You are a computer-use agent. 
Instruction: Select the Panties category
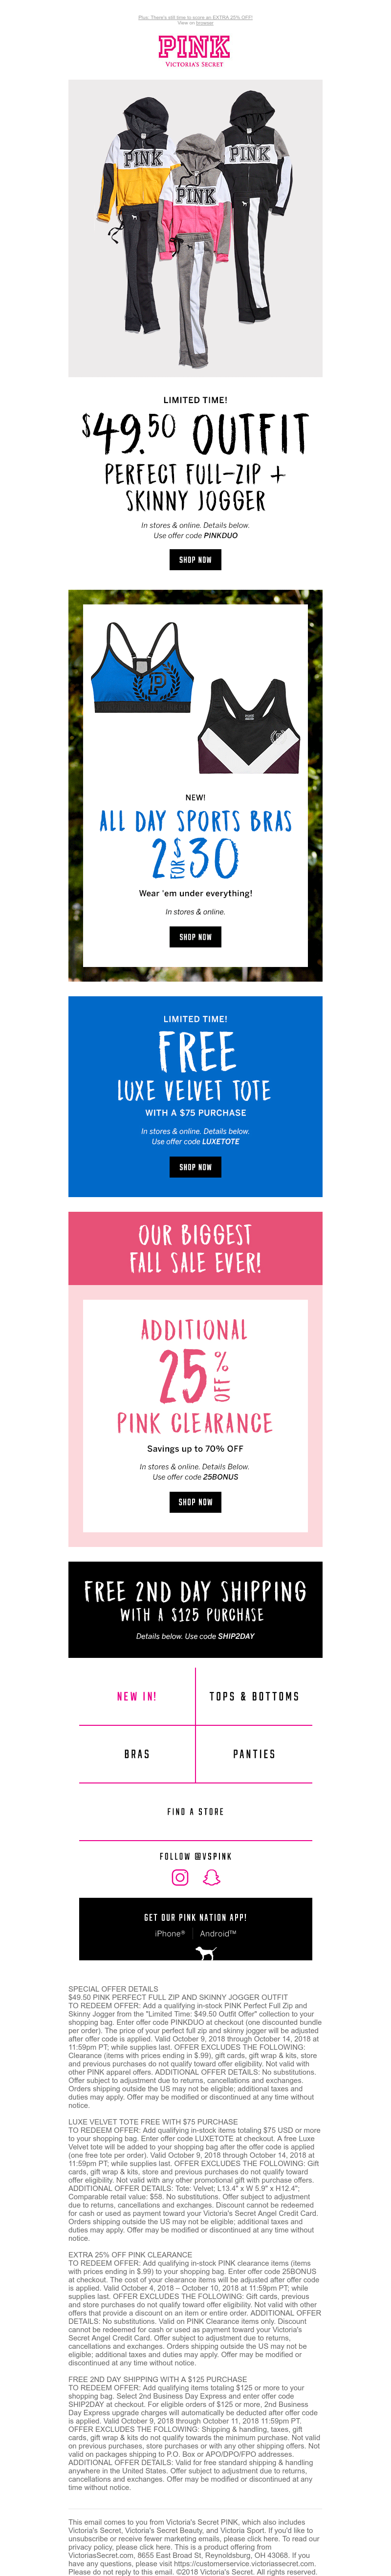click(x=254, y=1754)
